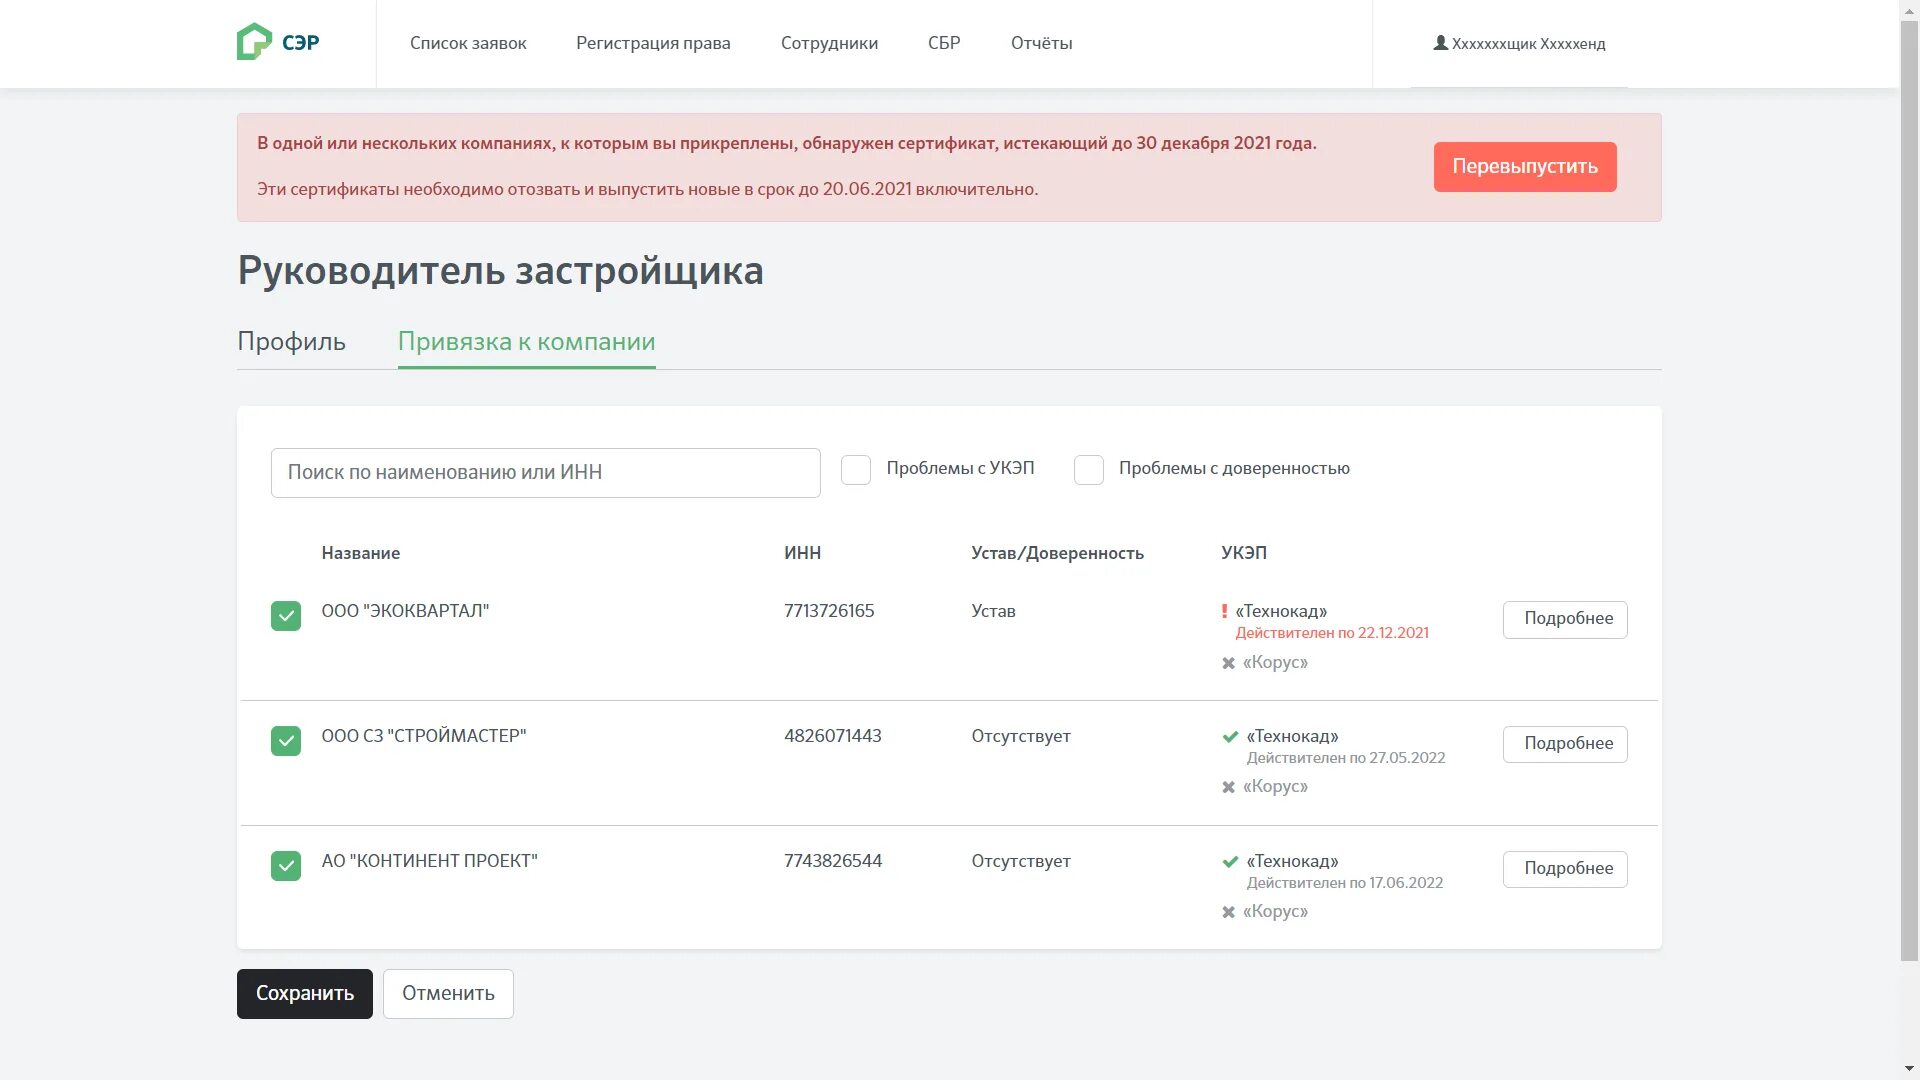Click the Действителен по 27.05.2022 text

point(1346,758)
